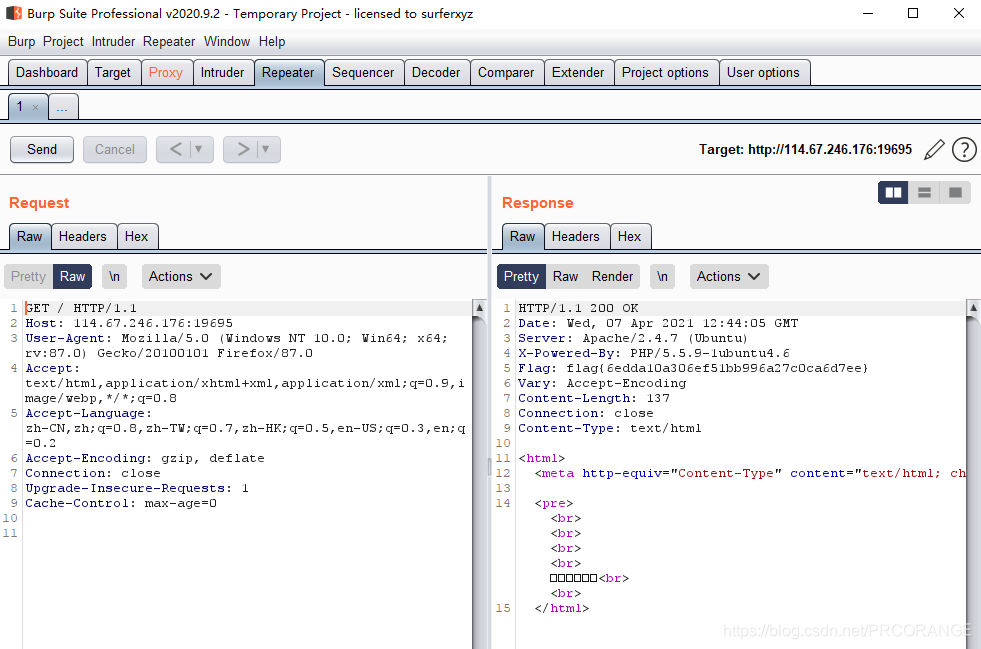Click the edit target pencil icon
The image size is (981, 649).
pyautogui.click(x=934, y=150)
